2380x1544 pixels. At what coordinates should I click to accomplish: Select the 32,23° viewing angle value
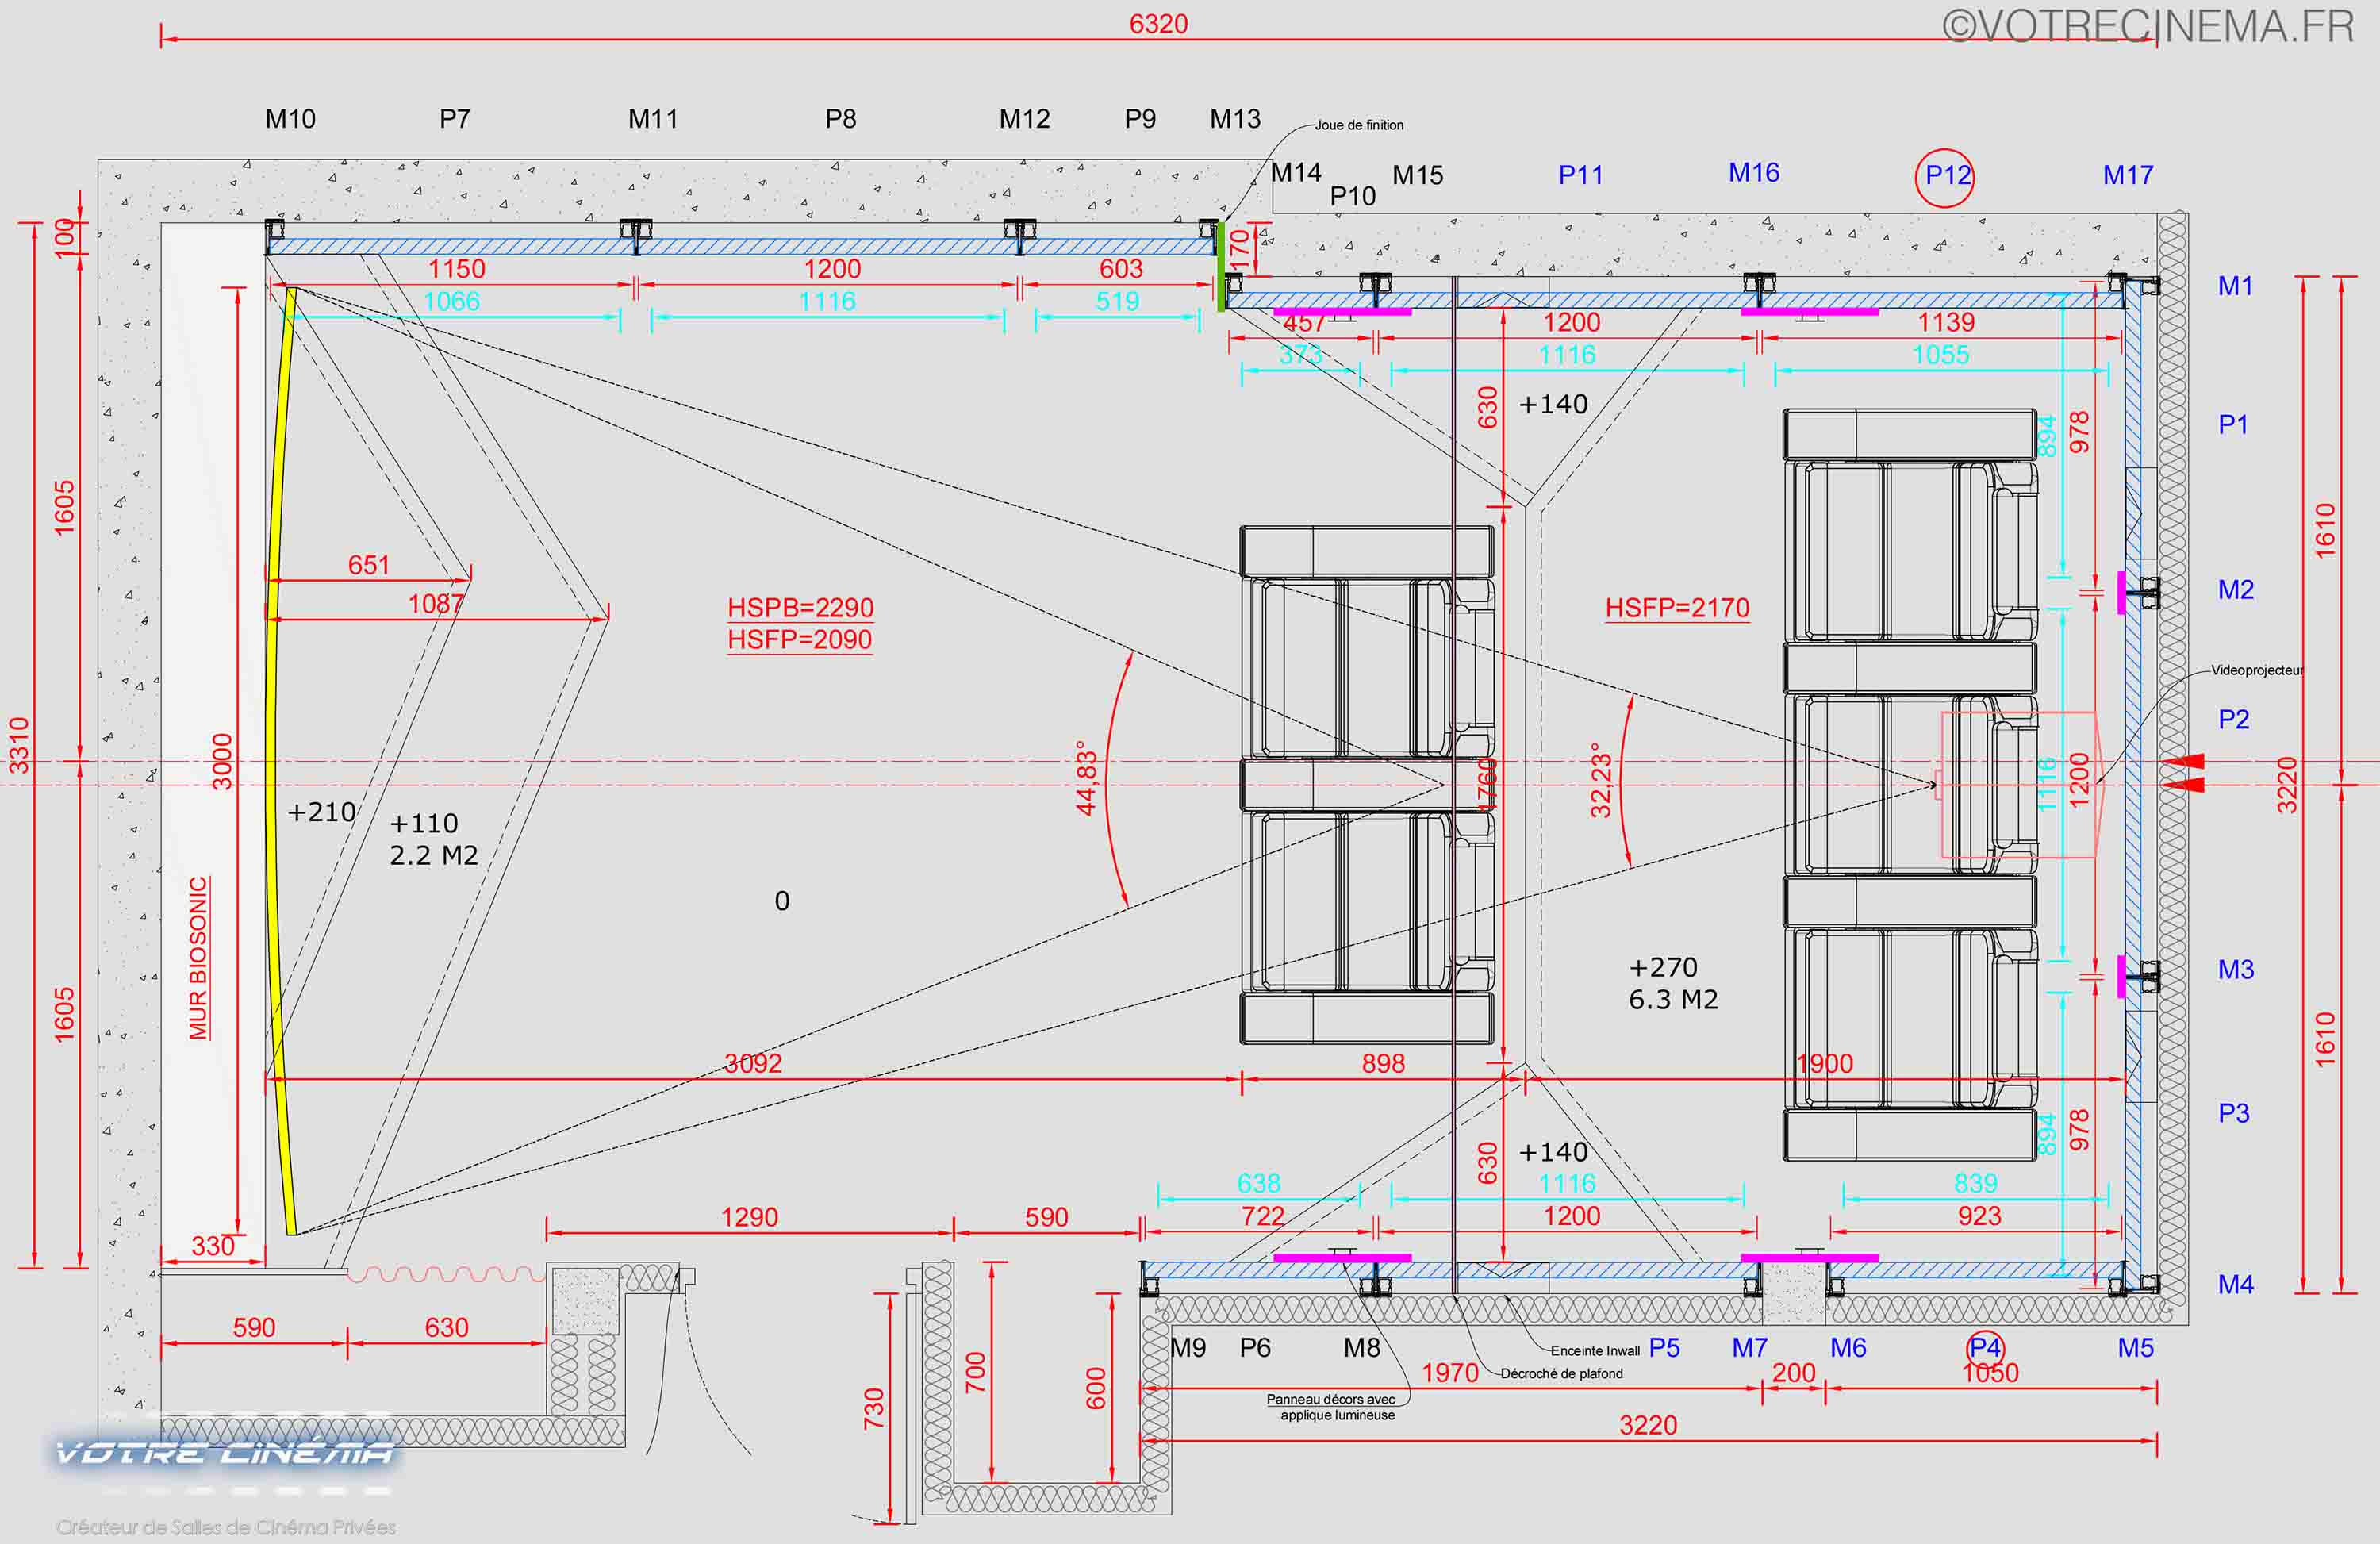[1601, 780]
